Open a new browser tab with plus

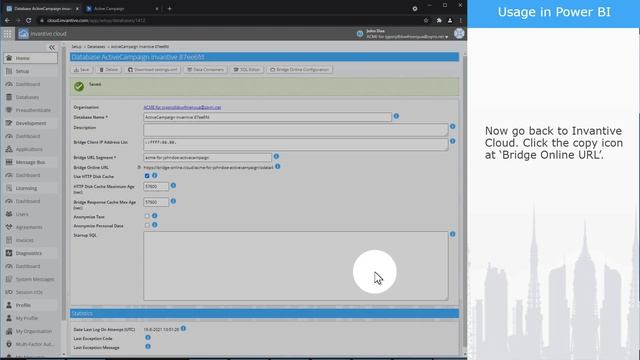click(169, 8)
